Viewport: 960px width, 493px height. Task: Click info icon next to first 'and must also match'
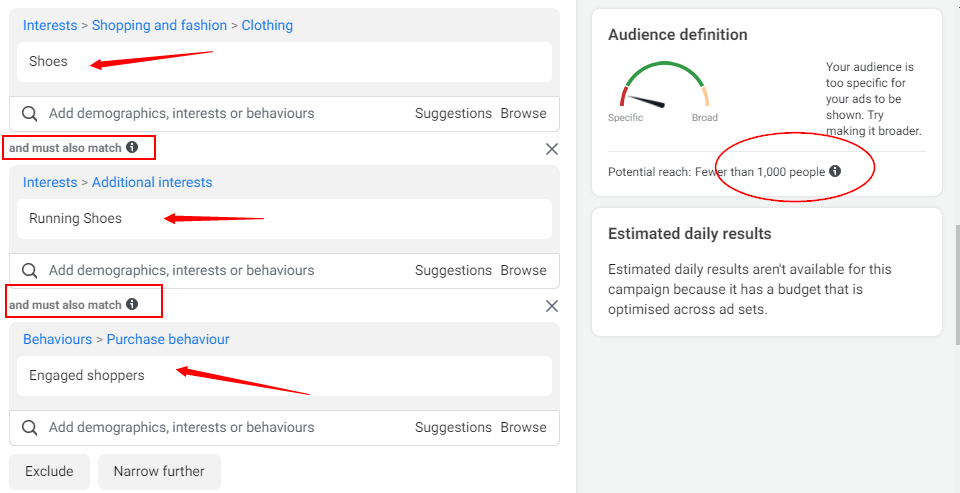tap(132, 148)
